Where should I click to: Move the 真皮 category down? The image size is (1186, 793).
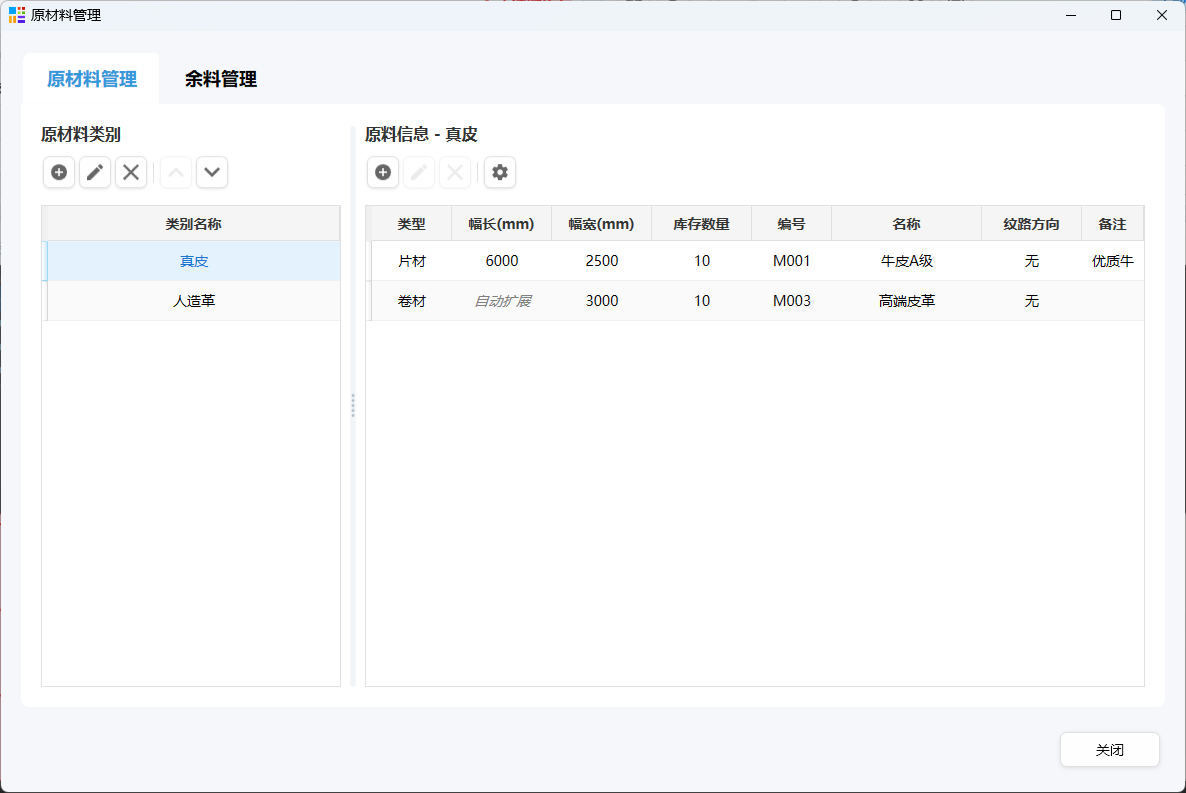pos(211,172)
